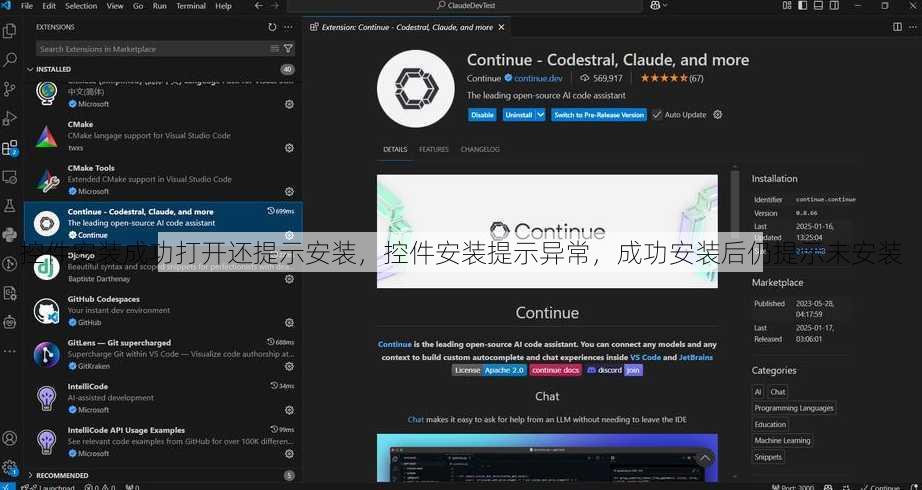Split the editor right

(897, 27)
